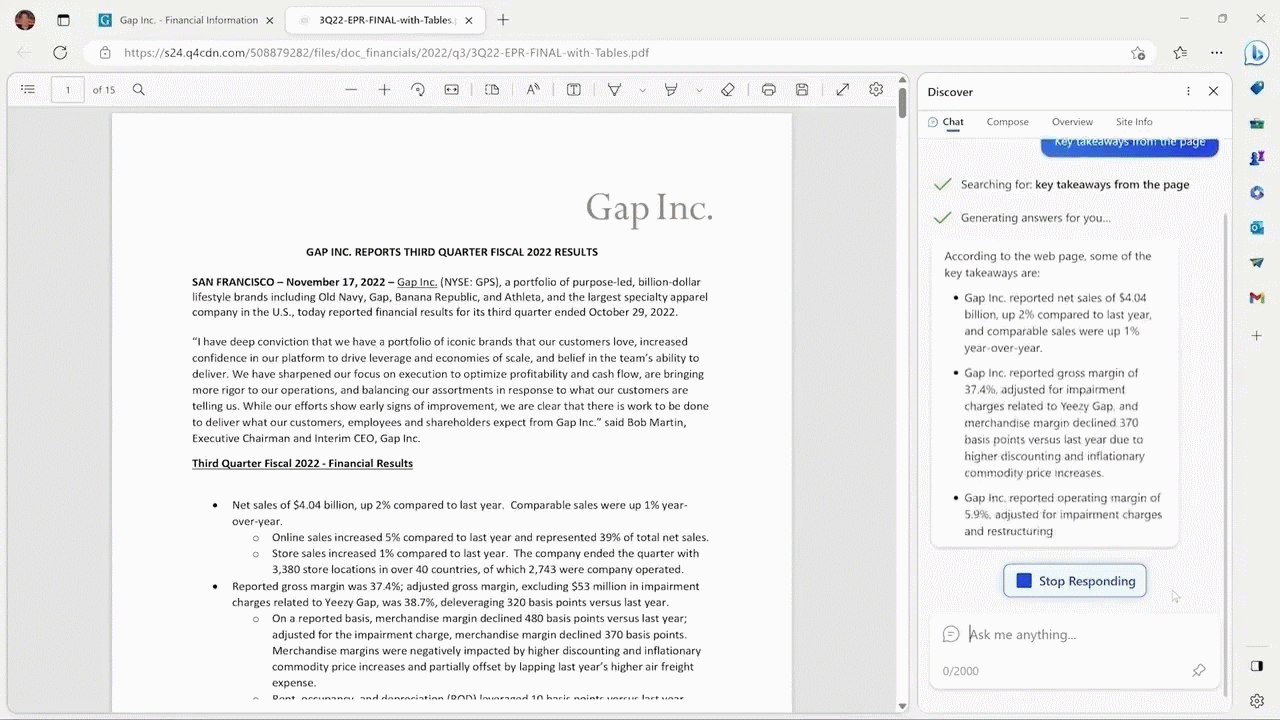Open PDF viewer settings dropdown
The width and height of the screenshot is (1280, 720).
tap(876, 89)
